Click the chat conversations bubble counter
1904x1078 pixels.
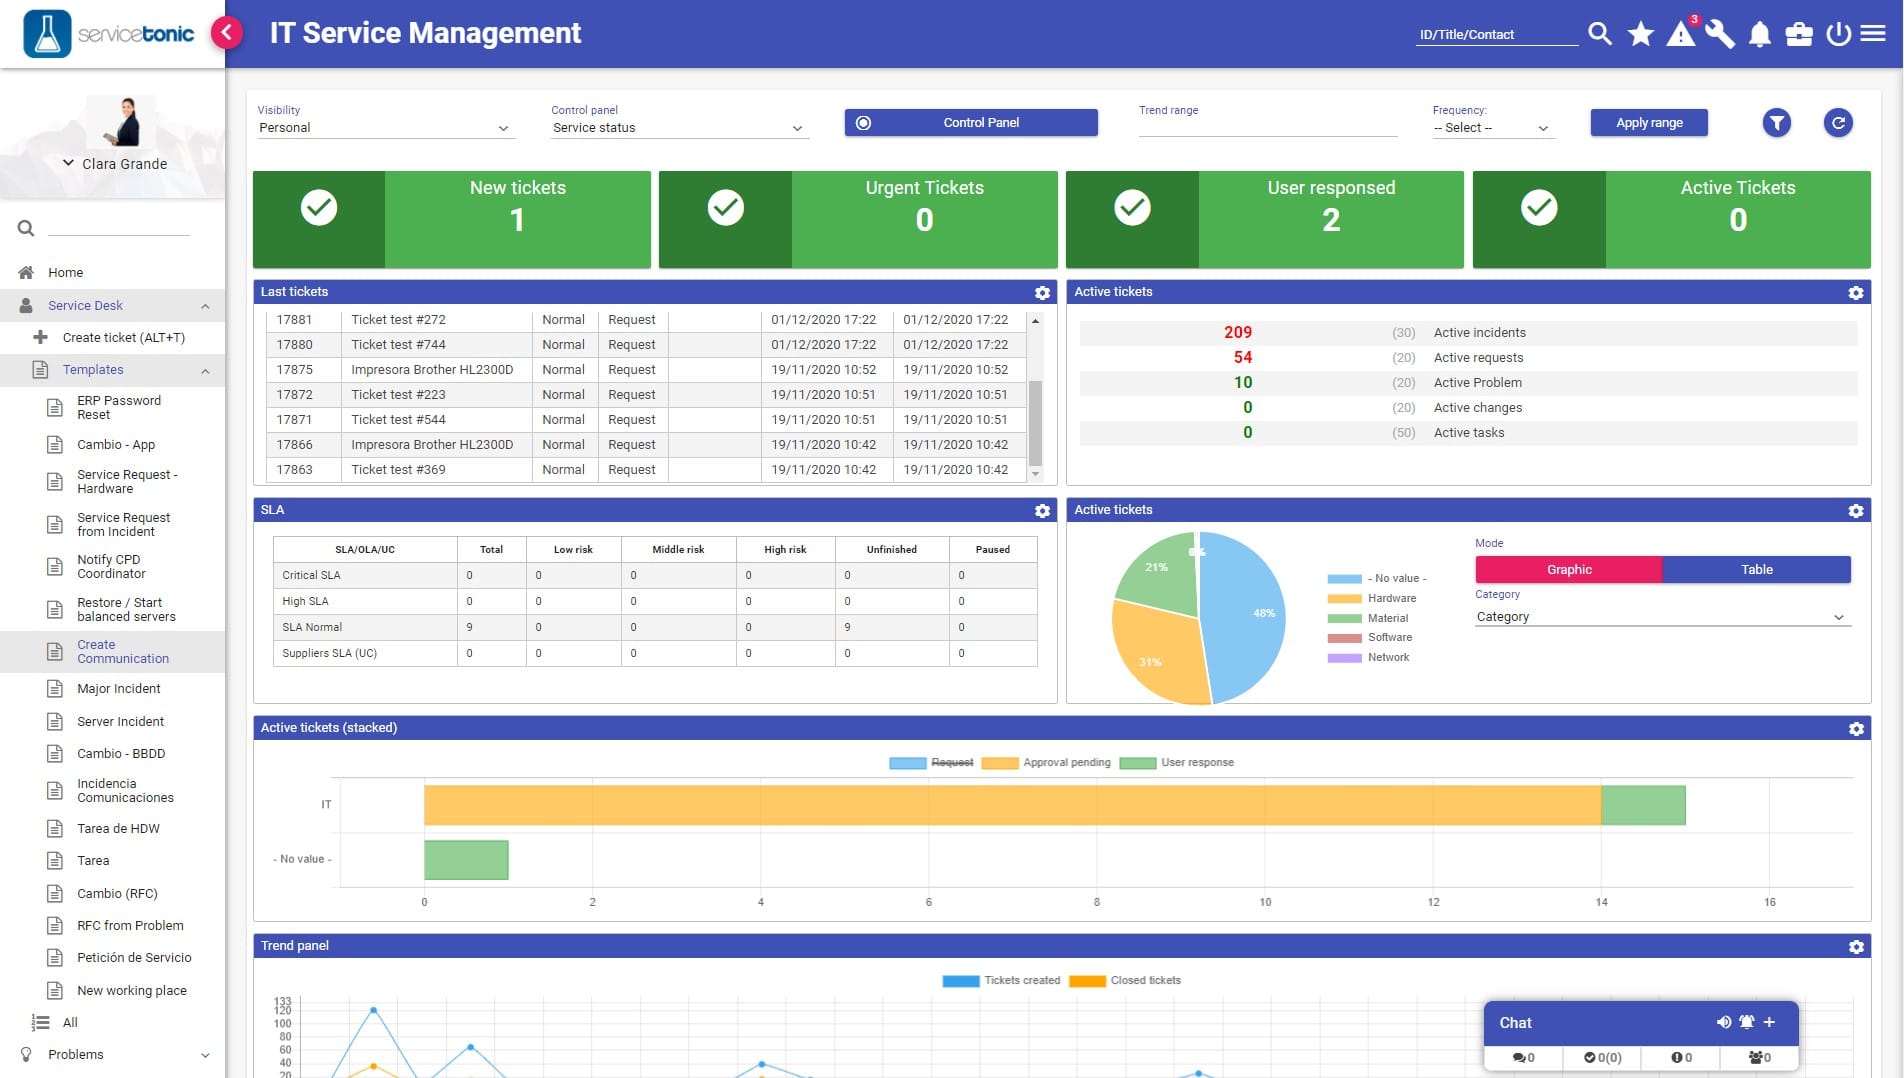[1524, 1057]
